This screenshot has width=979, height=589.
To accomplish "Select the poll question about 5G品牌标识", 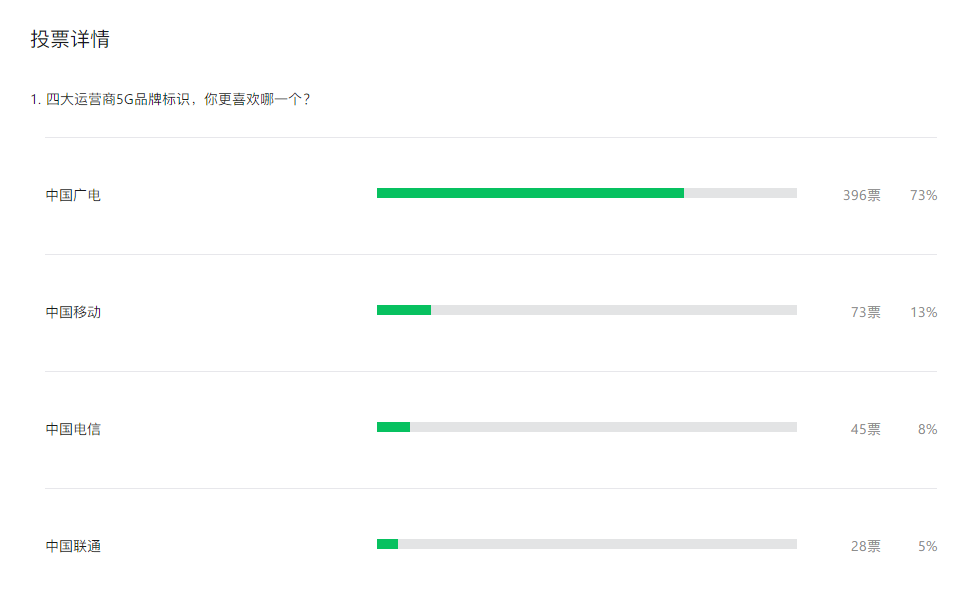I will pyautogui.click(x=170, y=99).
